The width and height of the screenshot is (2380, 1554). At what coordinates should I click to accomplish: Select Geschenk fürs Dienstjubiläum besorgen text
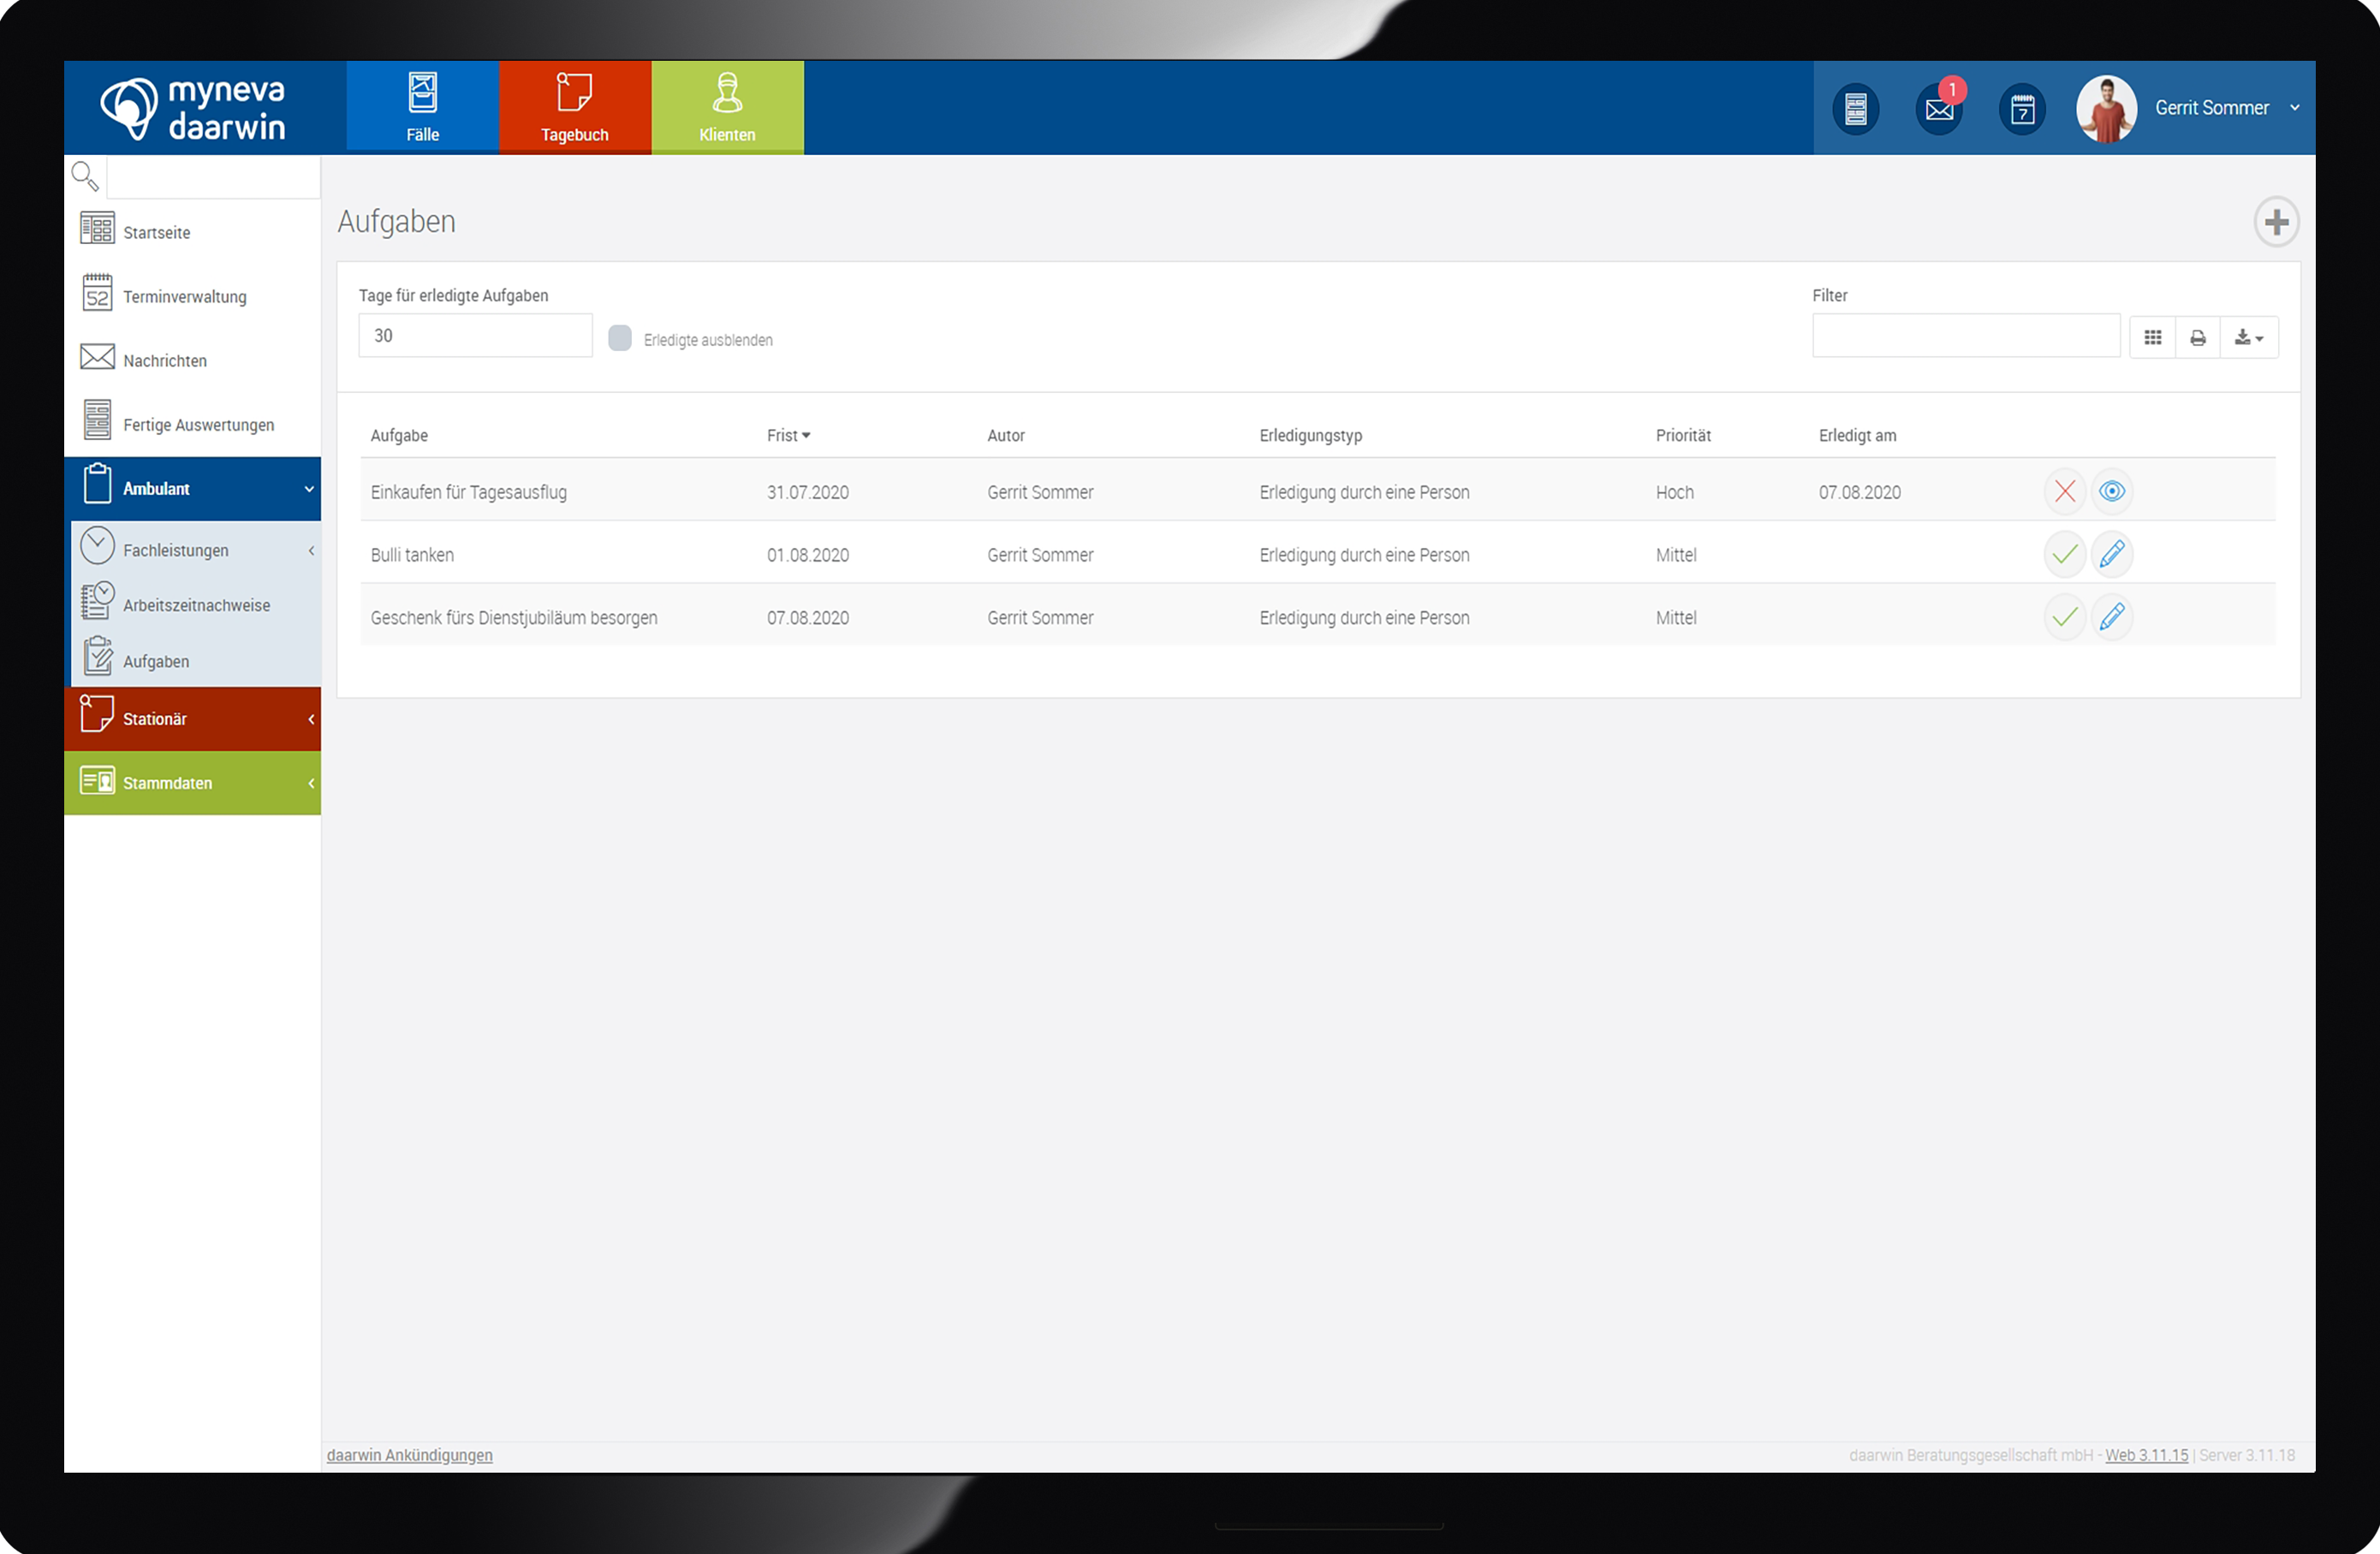[x=514, y=618]
